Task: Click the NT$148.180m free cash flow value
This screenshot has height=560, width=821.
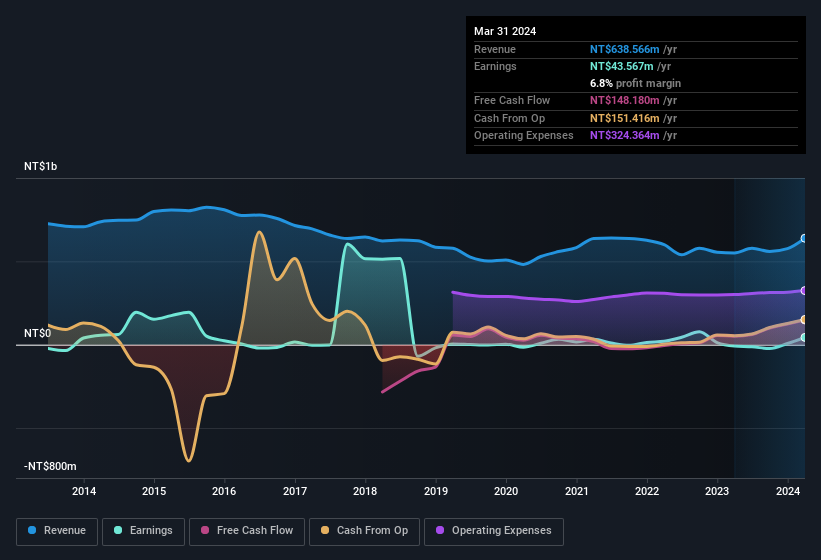Action: (x=624, y=100)
